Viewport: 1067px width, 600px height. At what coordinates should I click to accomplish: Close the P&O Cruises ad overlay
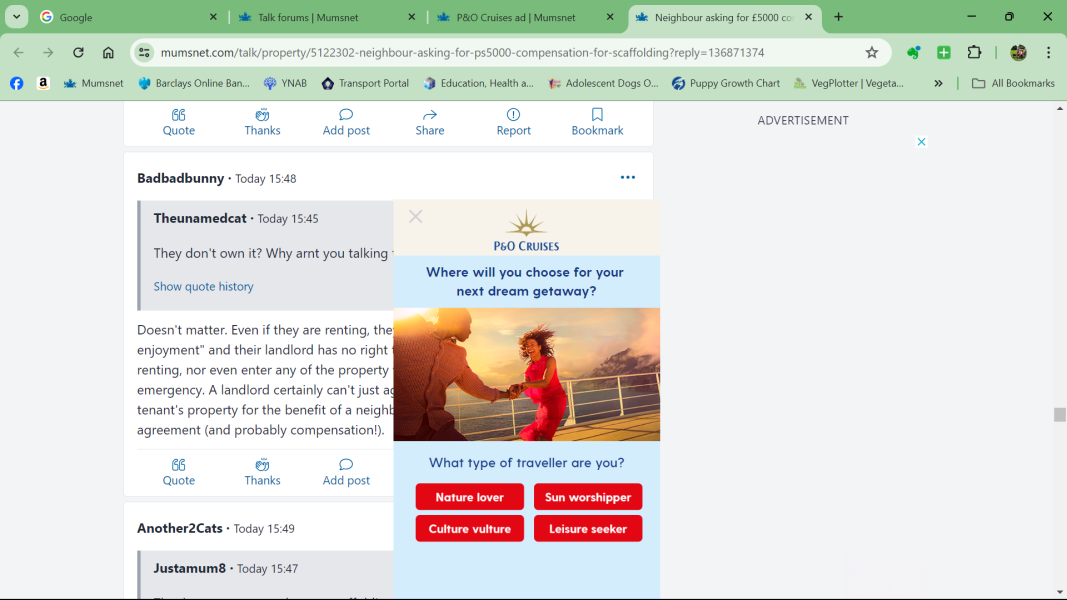tap(416, 217)
